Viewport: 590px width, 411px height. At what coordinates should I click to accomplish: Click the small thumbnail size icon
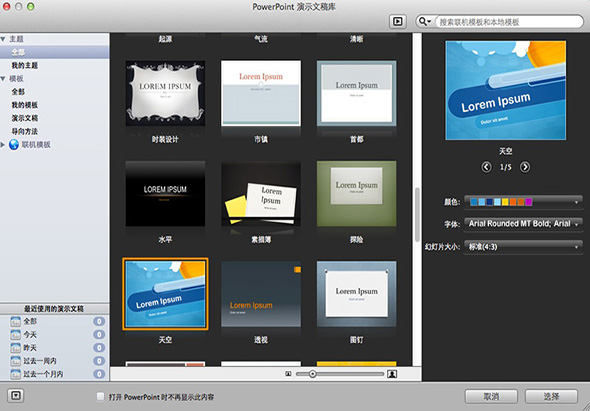(x=288, y=374)
